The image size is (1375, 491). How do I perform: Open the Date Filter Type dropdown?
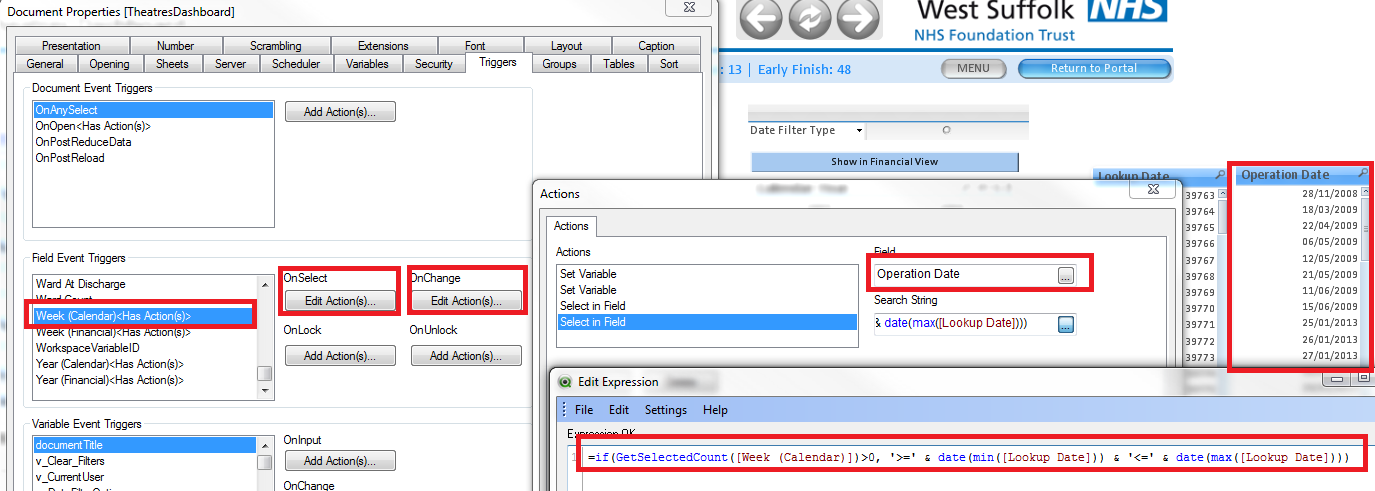point(858,131)
